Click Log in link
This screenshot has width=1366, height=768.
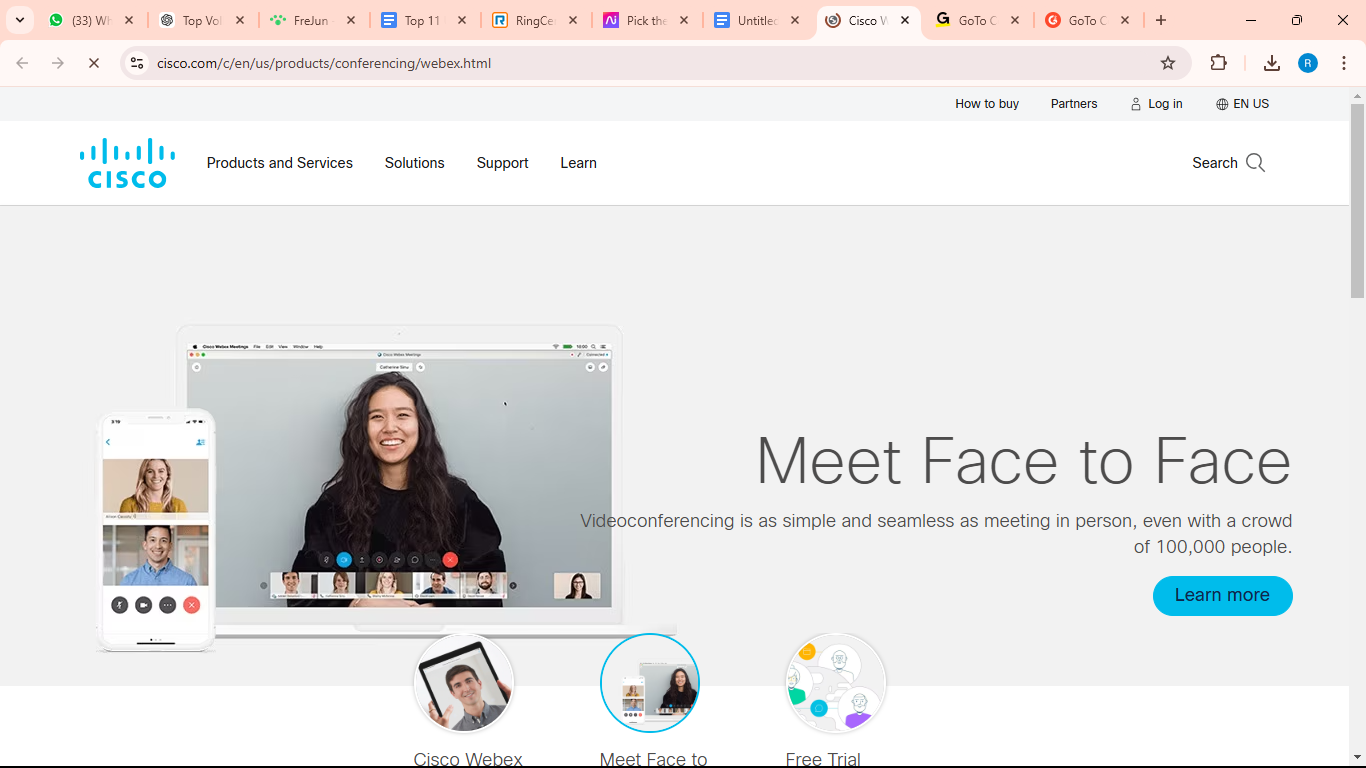[x=1156, y=104]
